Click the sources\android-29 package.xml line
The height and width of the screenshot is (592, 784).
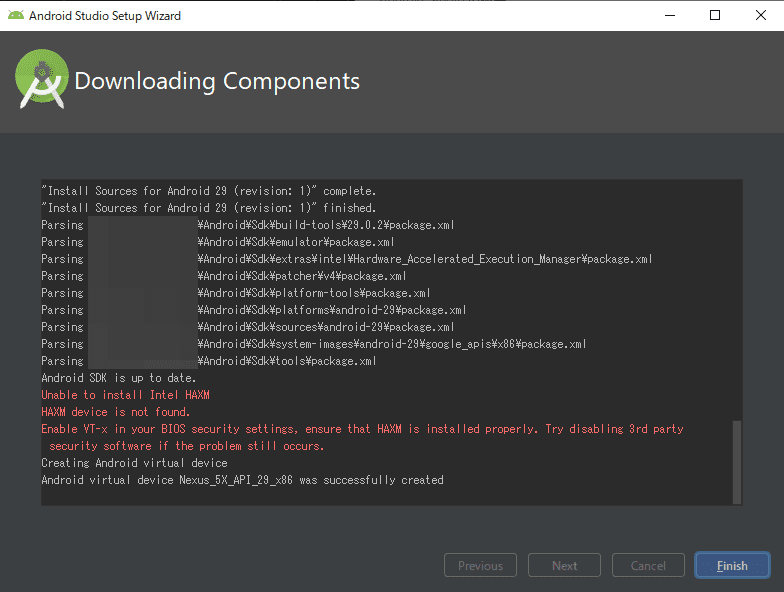point(248,327)
